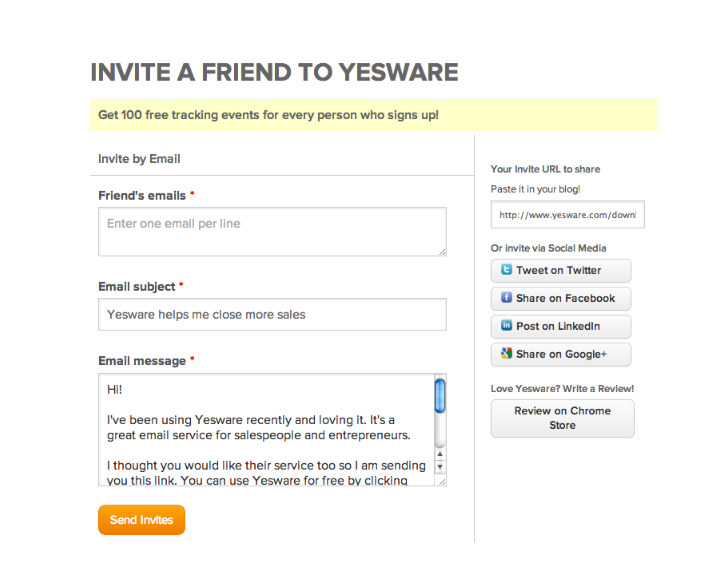Share the invite on Google+

[x=561, y=355]
